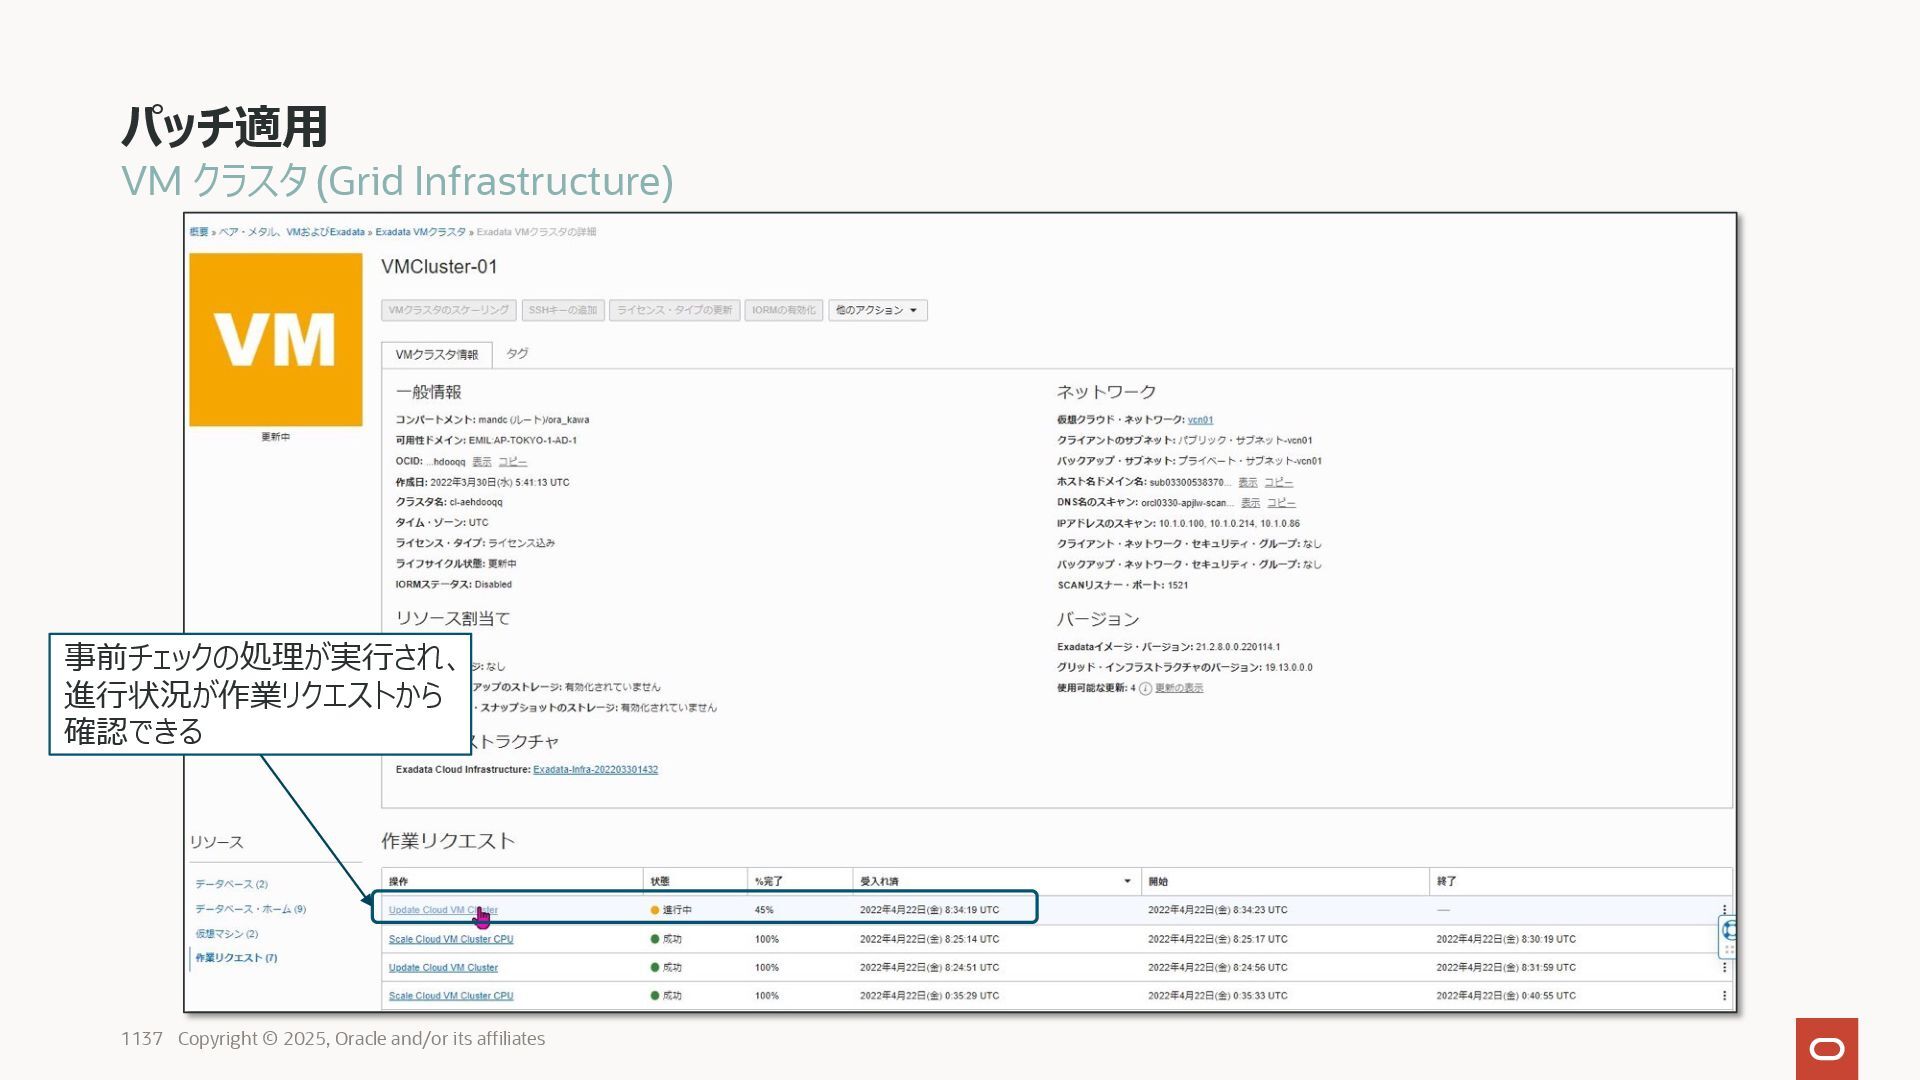The image size is (1920, 1080).
Task: Click the info icon beside 使用可能な更新
Action: point(1145,688)
